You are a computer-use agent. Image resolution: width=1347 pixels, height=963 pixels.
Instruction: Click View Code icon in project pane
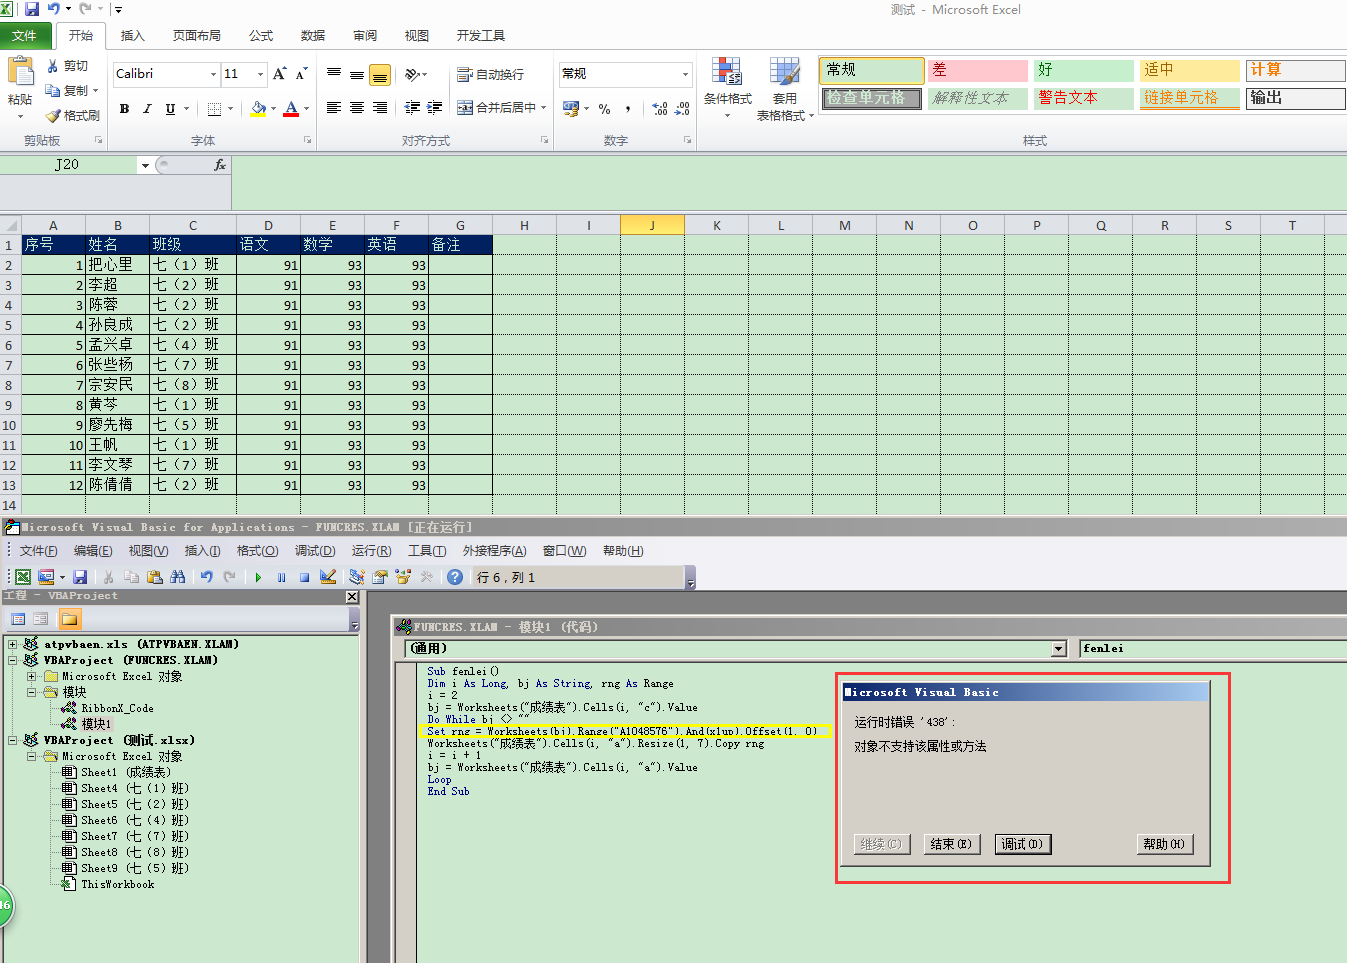[18, 619]
